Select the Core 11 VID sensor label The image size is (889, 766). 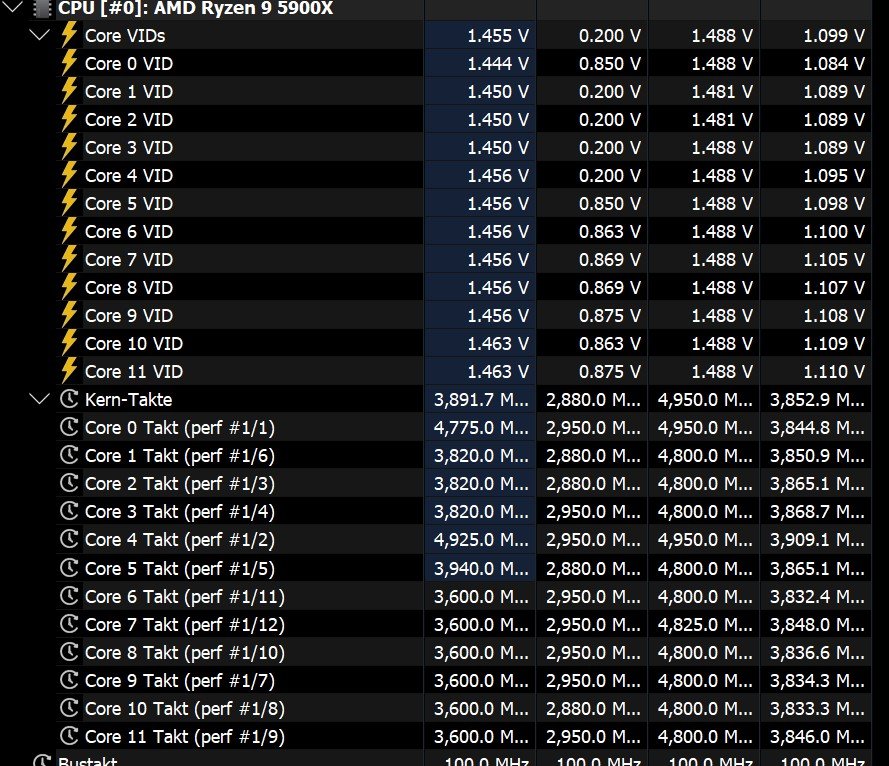tap(134, 371)
